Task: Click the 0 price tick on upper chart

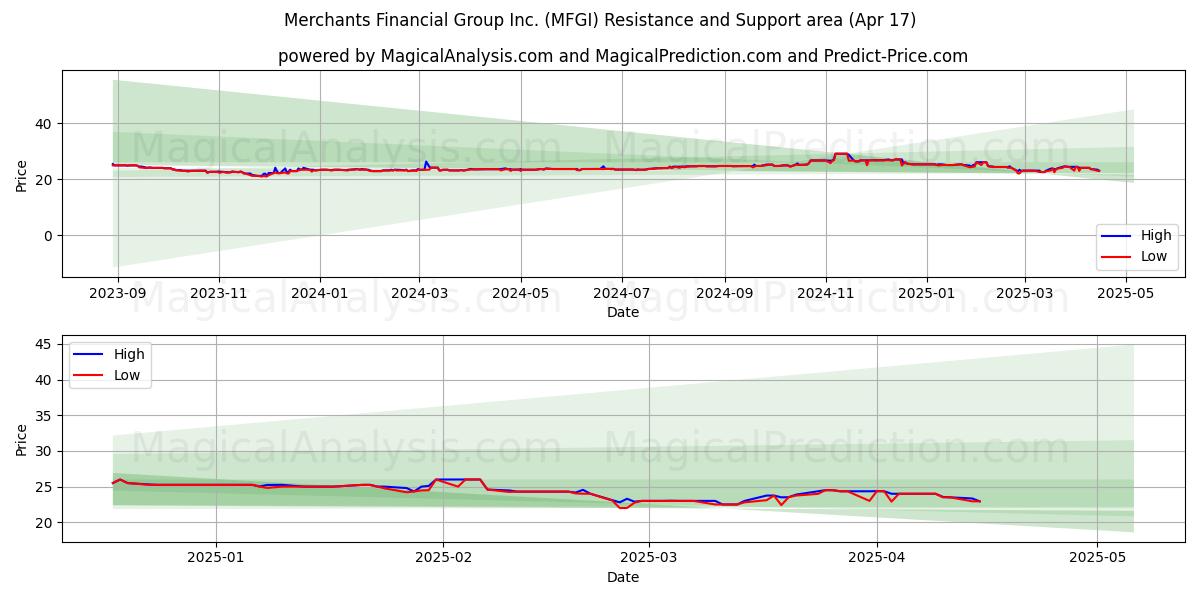Action: tap(49, 236)
